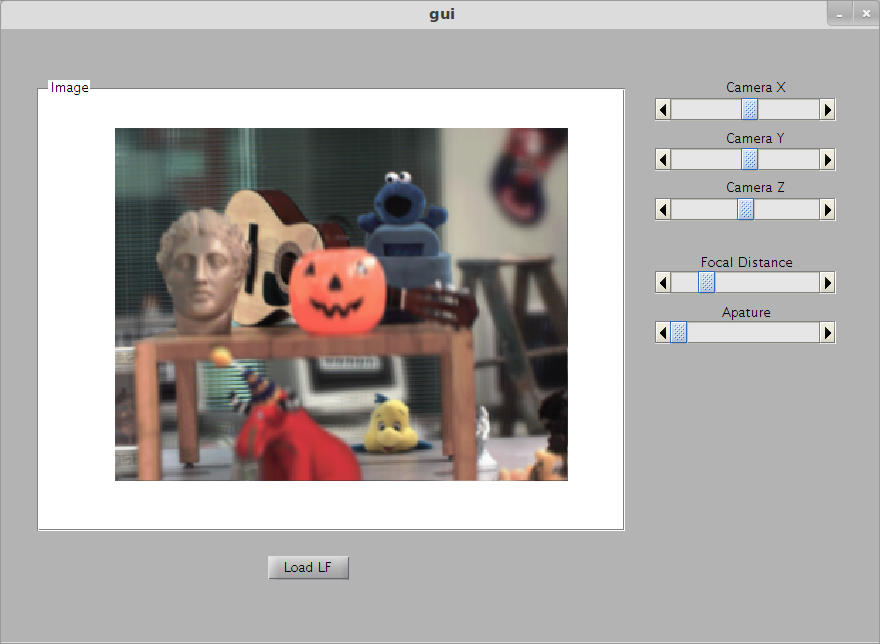
Task: Click left arrow of Apature slider
Action: (x=663, y=332)
